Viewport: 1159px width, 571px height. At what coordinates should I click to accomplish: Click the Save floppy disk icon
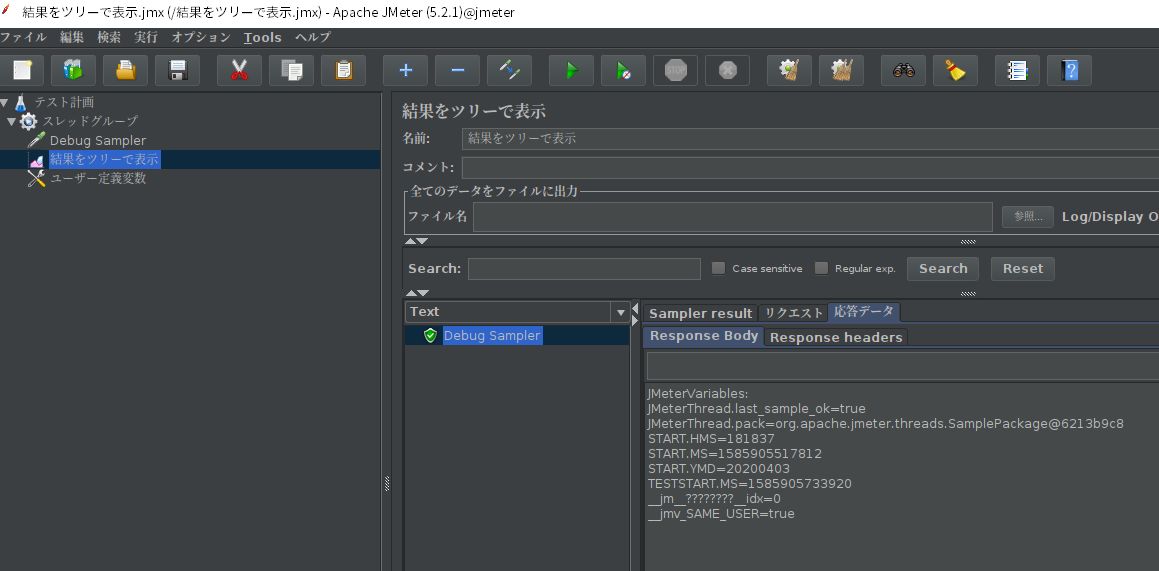click(x=177, y=71)
